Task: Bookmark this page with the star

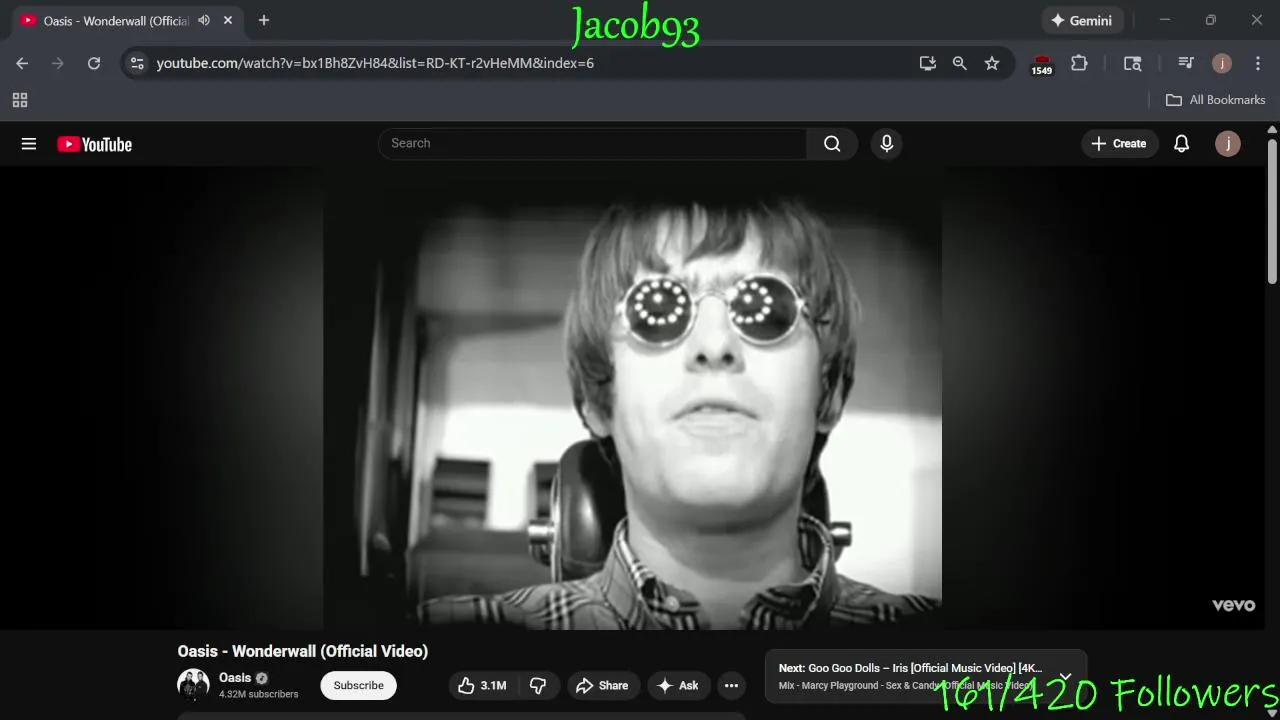Action: [x=992, y=63]
